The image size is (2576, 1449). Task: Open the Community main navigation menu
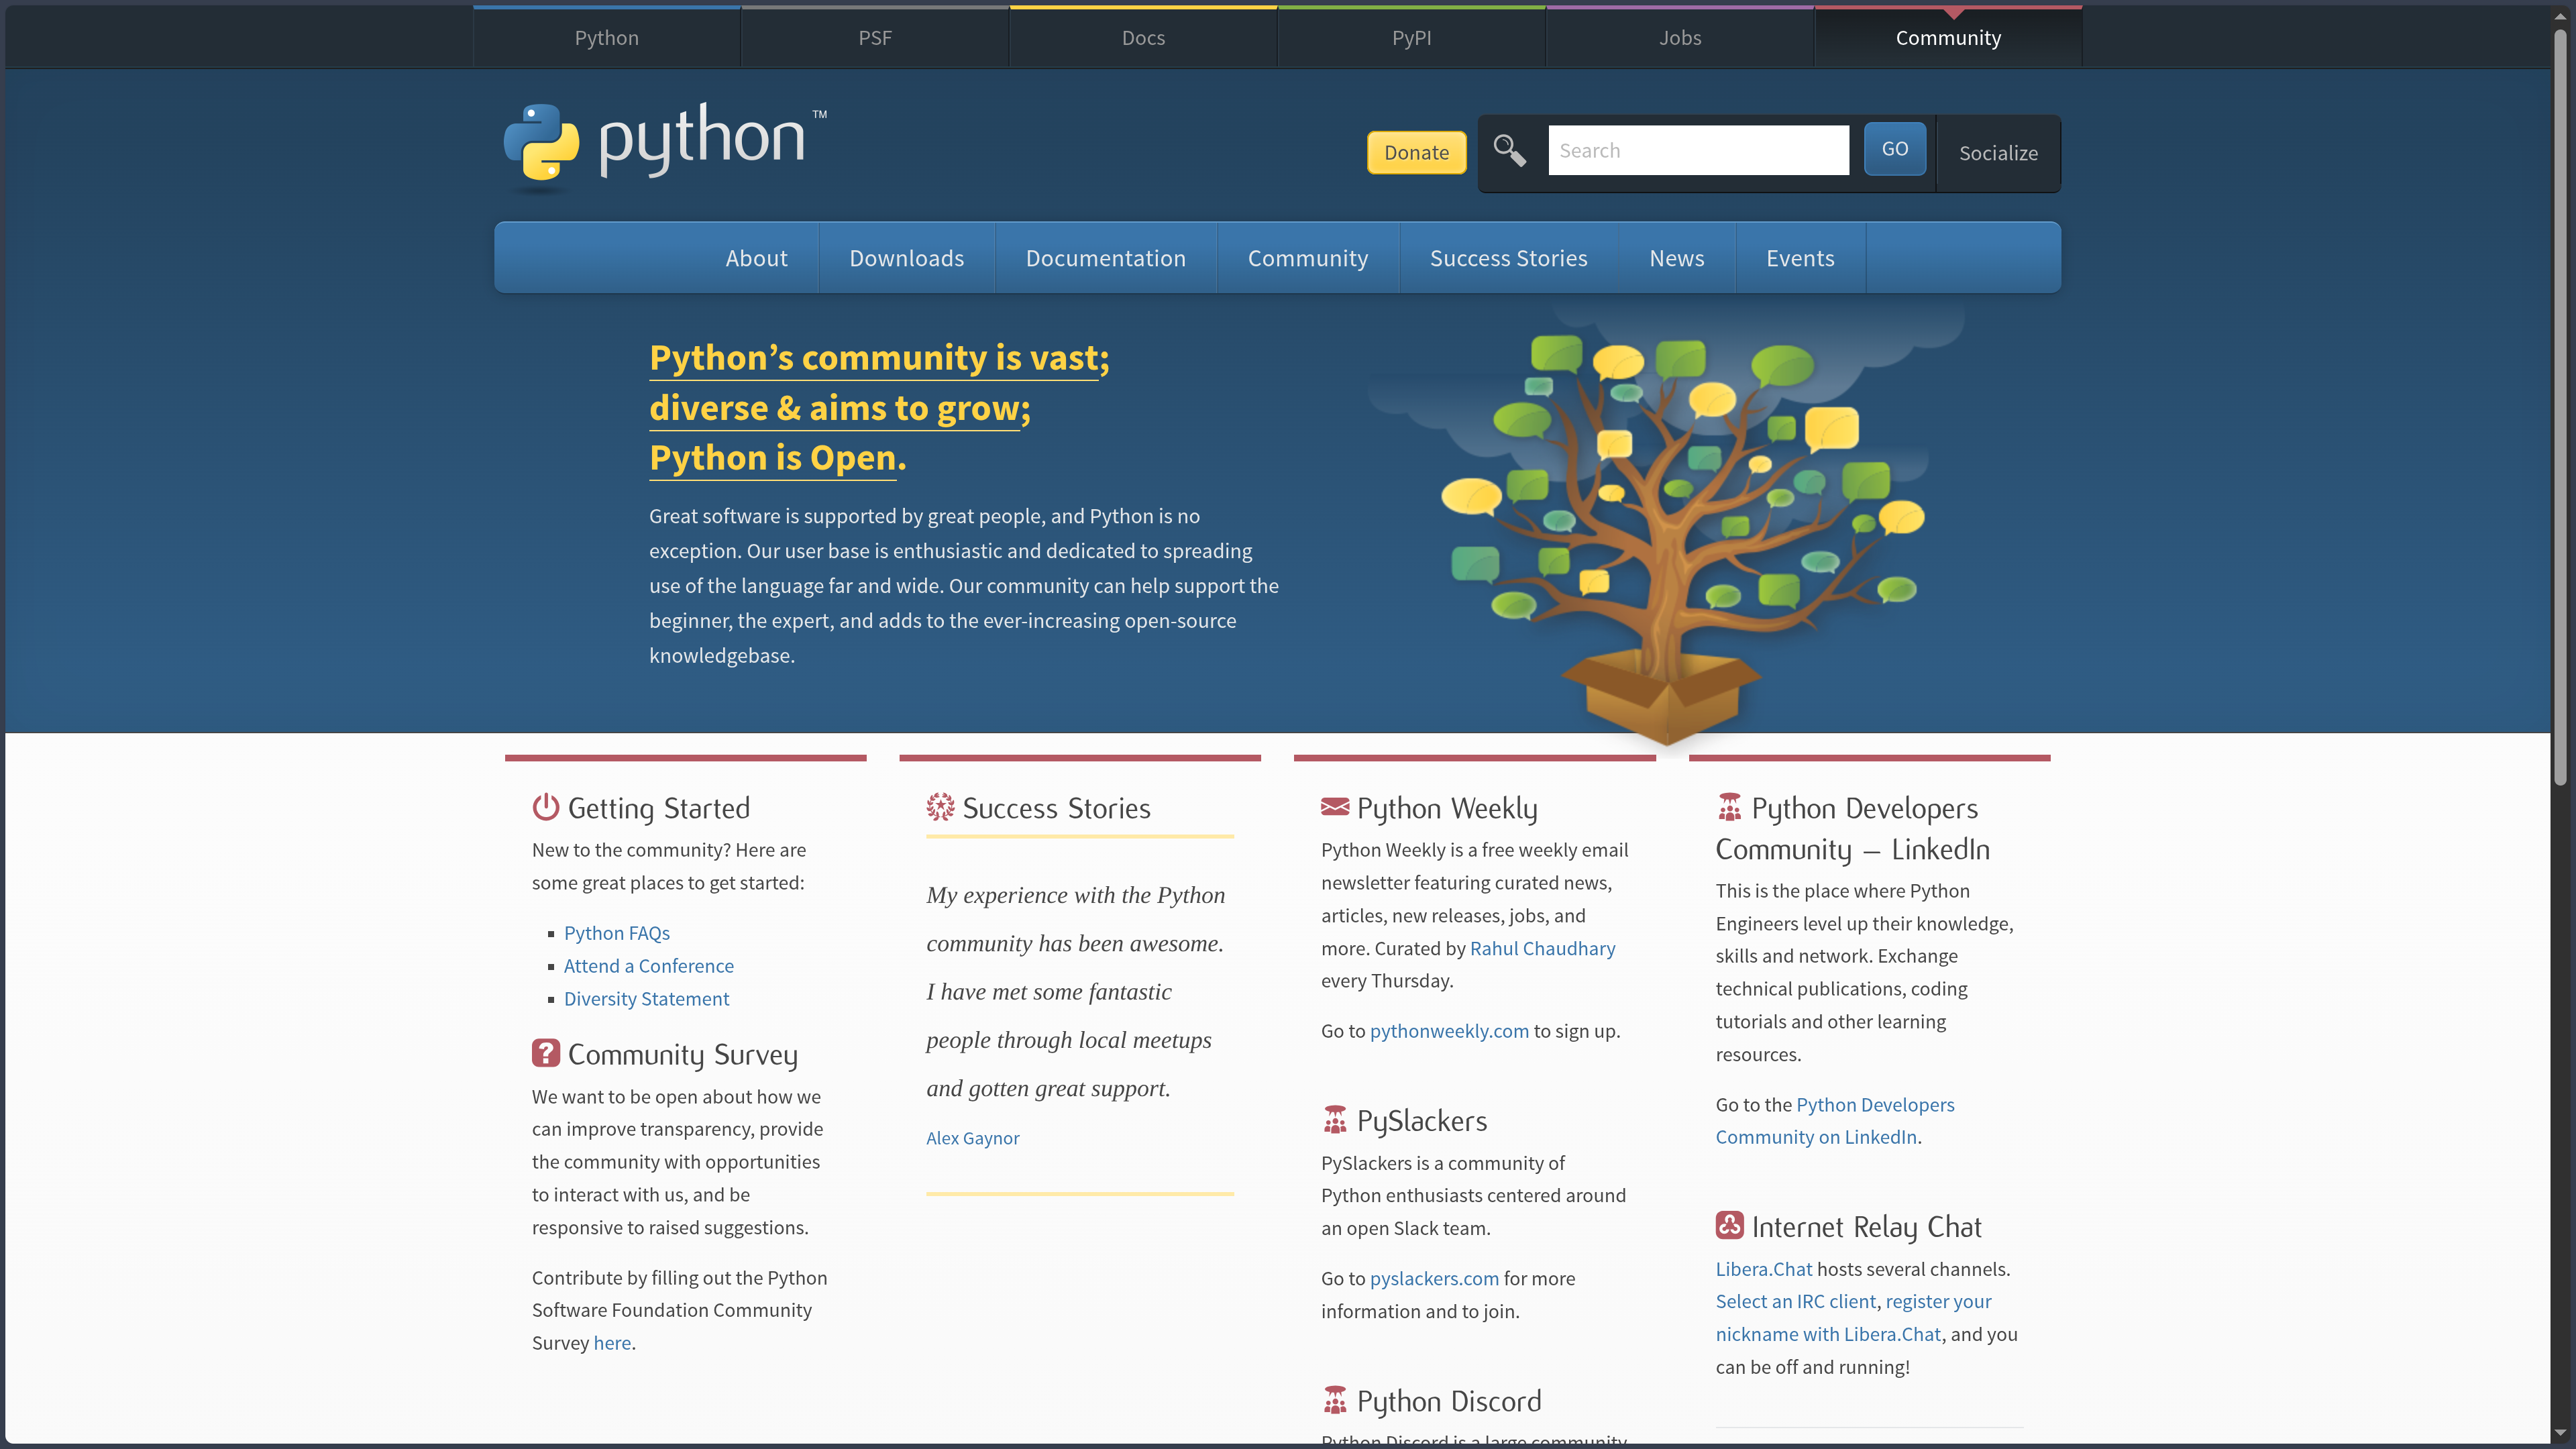[1308, 258]
